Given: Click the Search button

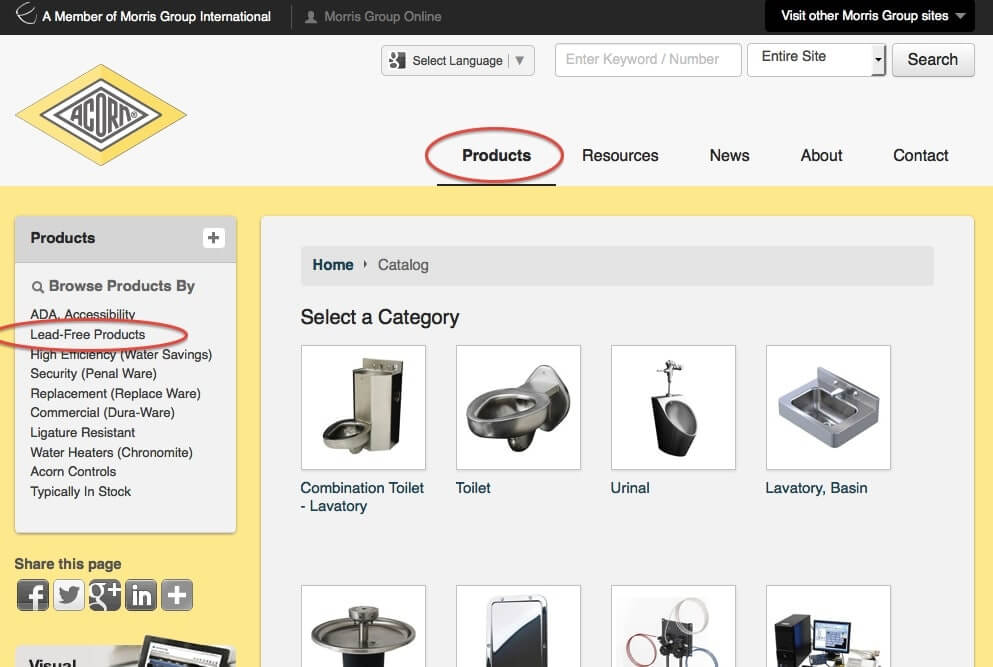Looking at the screenshot, I should [x=933, y=60].
